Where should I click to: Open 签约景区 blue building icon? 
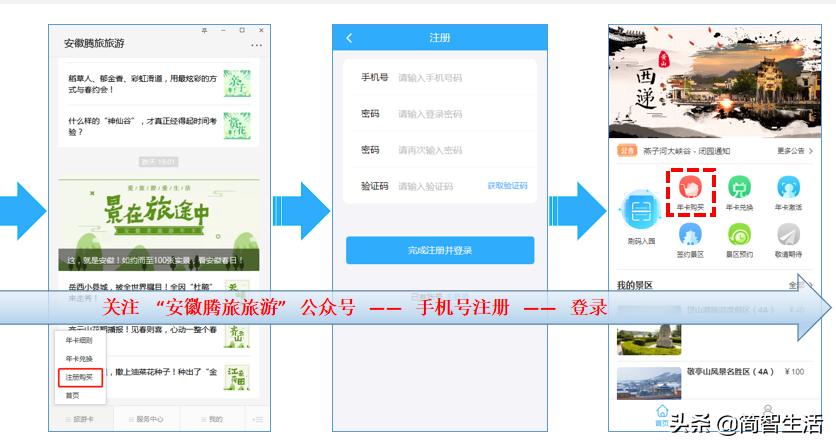point(690,235)
